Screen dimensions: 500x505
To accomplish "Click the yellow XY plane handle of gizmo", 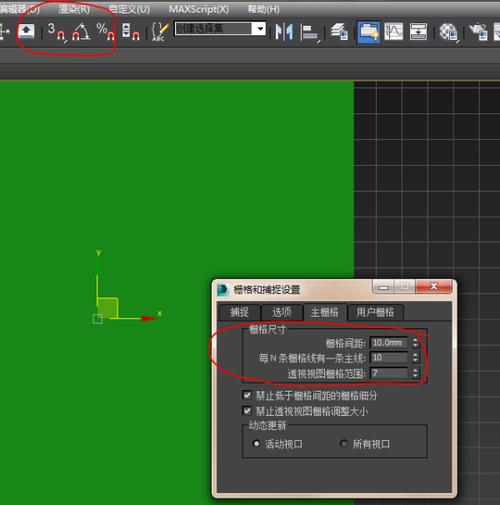I will 107,307.
